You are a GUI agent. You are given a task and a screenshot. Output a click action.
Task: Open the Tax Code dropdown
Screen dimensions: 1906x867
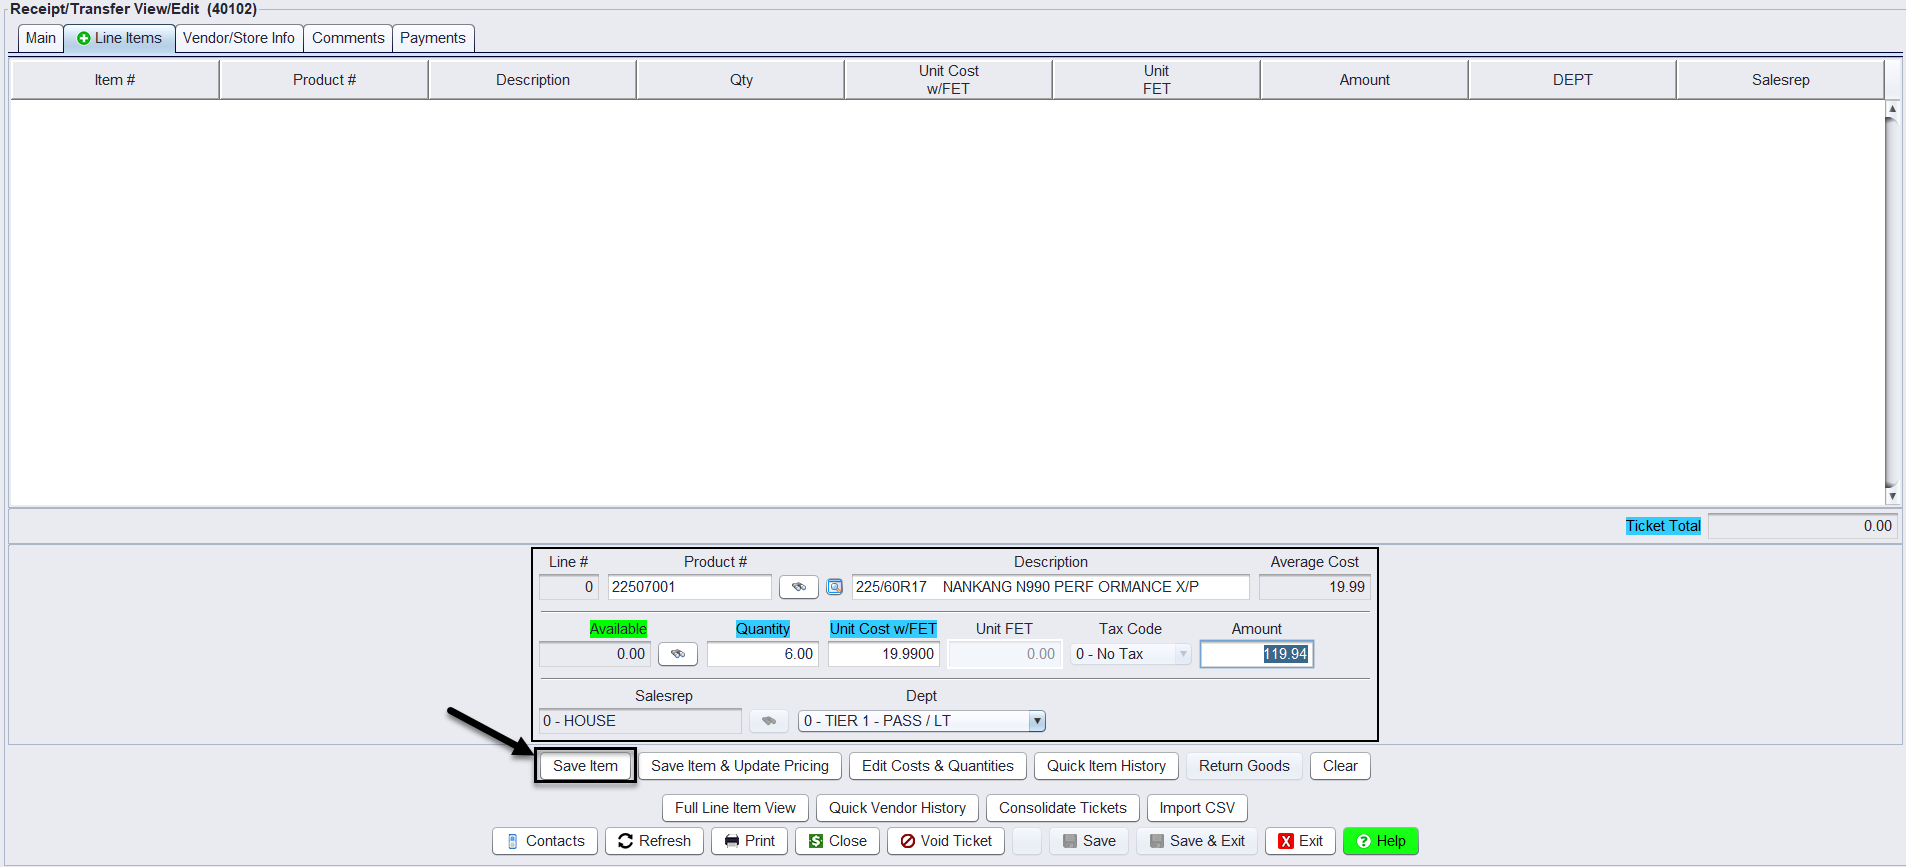click(1182, 654)
